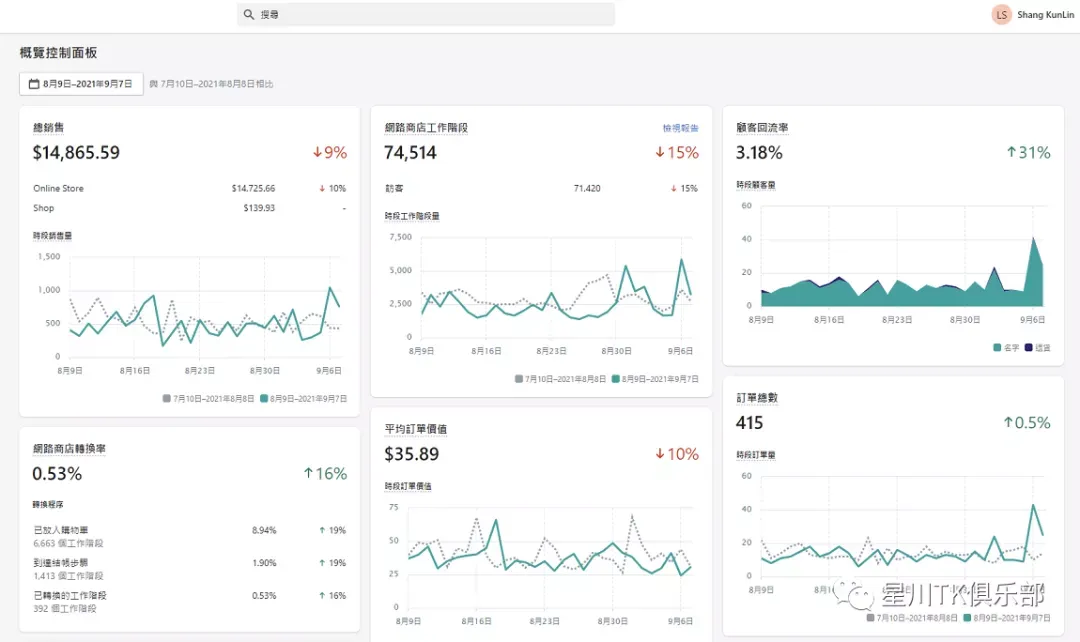Click the 1.90% checkout rate
Image resolution: width=1080 pixels, height=642 pixels.
264,563
